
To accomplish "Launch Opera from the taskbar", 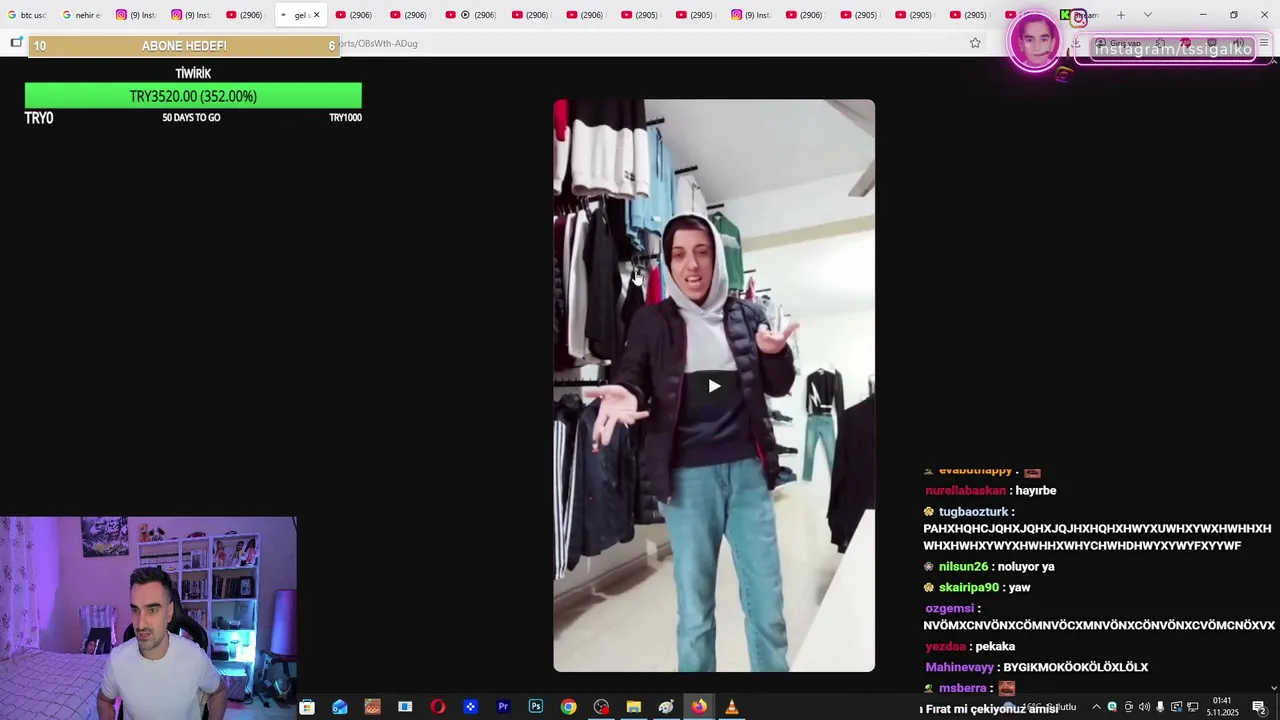I will pyautogui.click(x=438, y=707).
